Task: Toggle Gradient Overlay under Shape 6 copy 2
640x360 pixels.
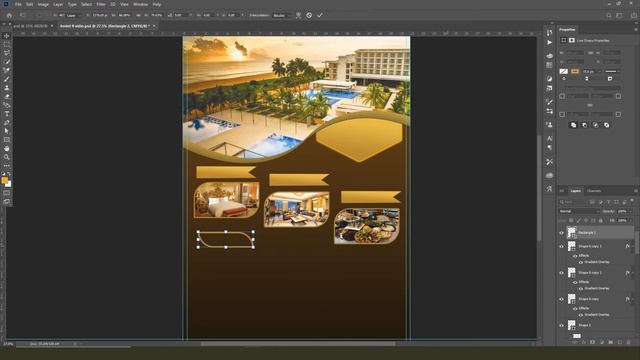Action: coord(581,289)
